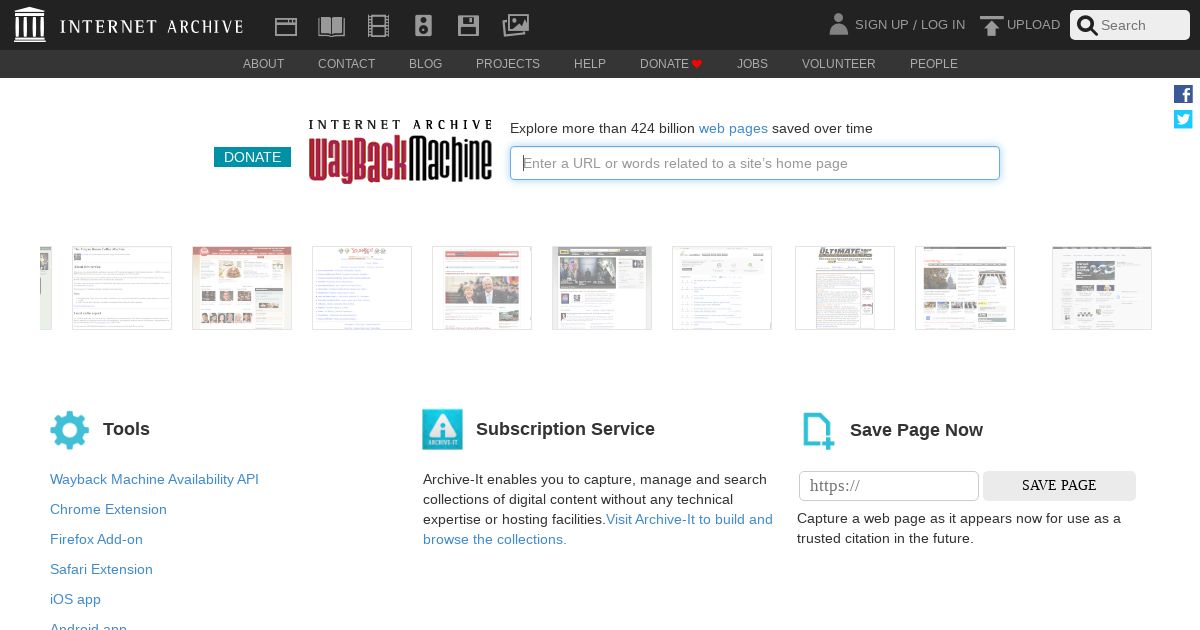Viewport: 1200px width, 630px height.
Task: Share on Facebook icon
Action: tap(1183, 94)
